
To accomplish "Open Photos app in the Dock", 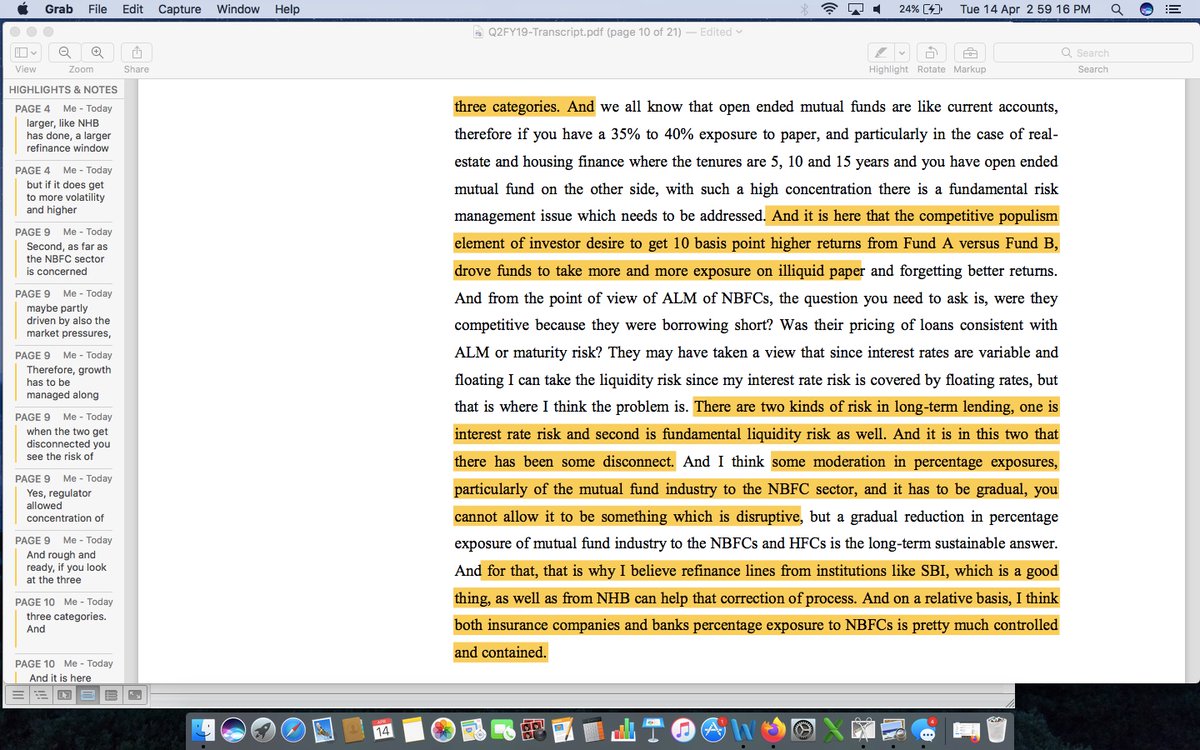I will coord(442,730).
